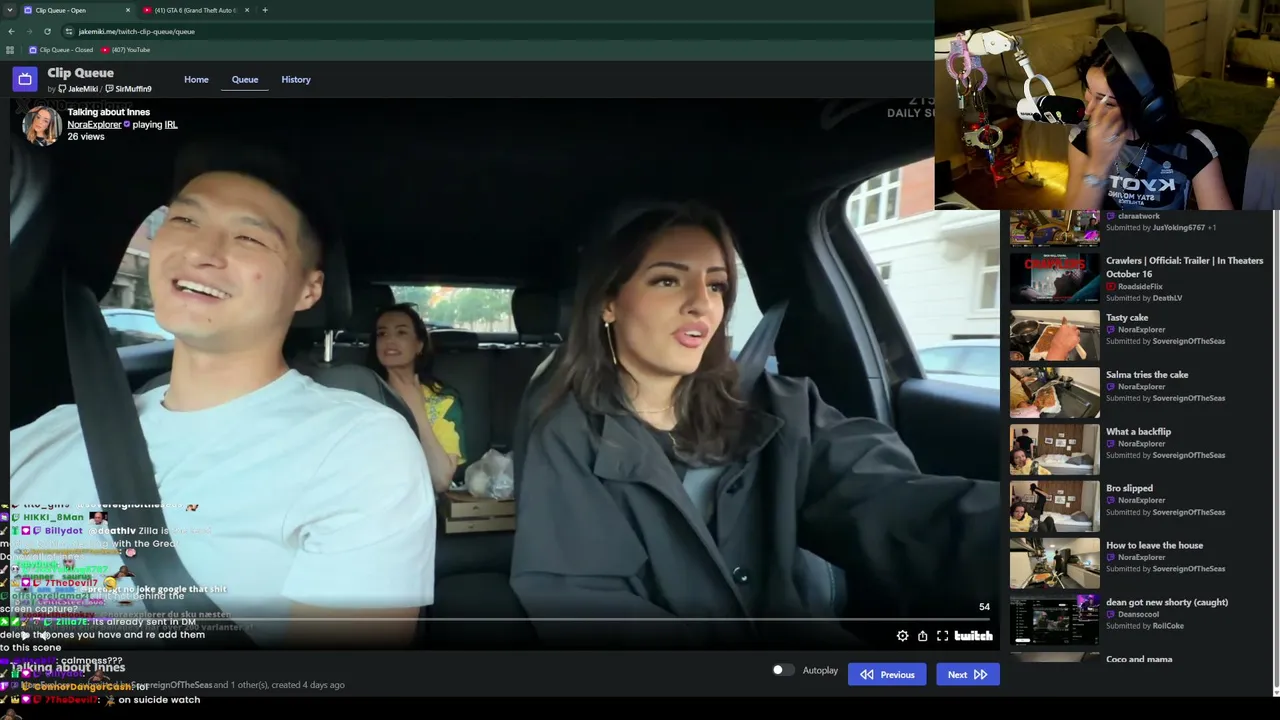Open the NoraExplorer channel link above video
Image resolution: width=1280 pixels, height=720 pixels.
(x=94, y=125)
